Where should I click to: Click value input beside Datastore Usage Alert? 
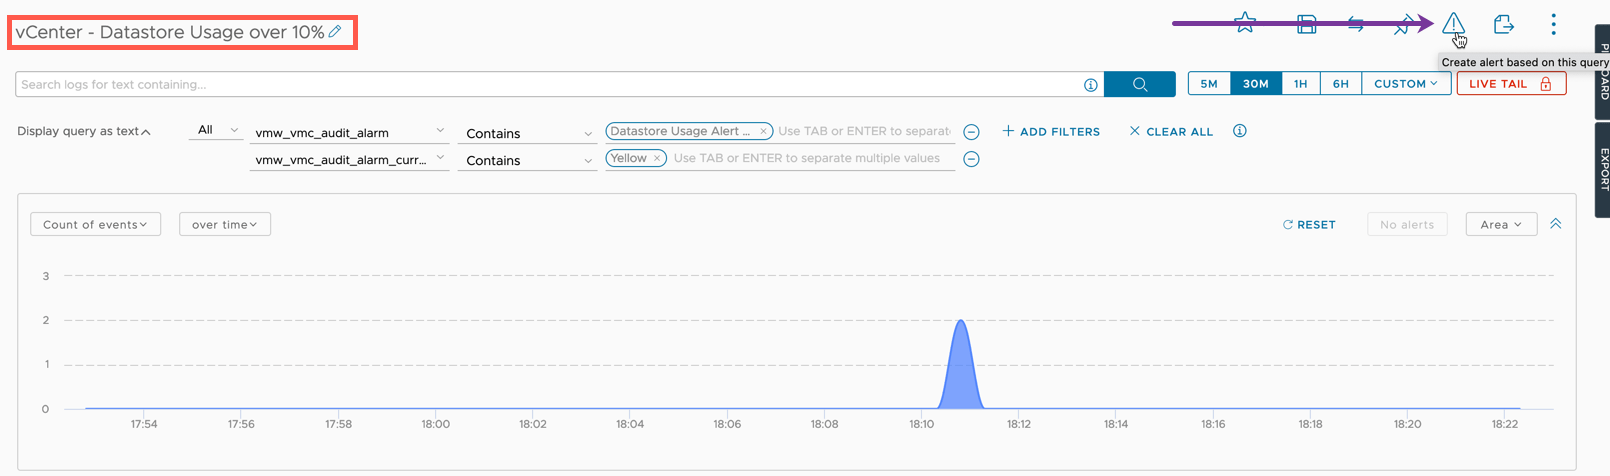coord(864,131)
